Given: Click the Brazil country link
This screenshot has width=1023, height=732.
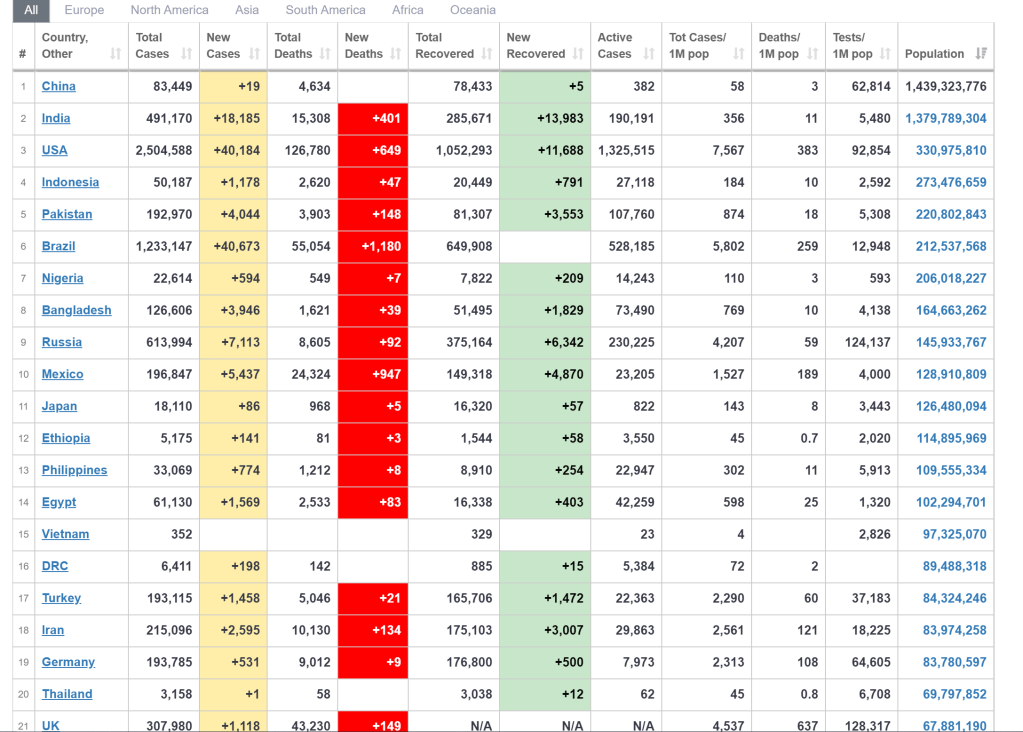Looking at the screenshot, I should pos(58,246).
